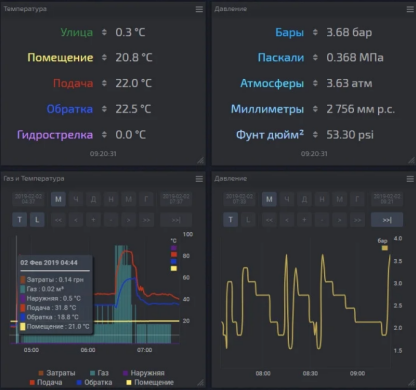Open sort arrows next to Подача temperature row
The image size is (416, 390).
point(104,83)
